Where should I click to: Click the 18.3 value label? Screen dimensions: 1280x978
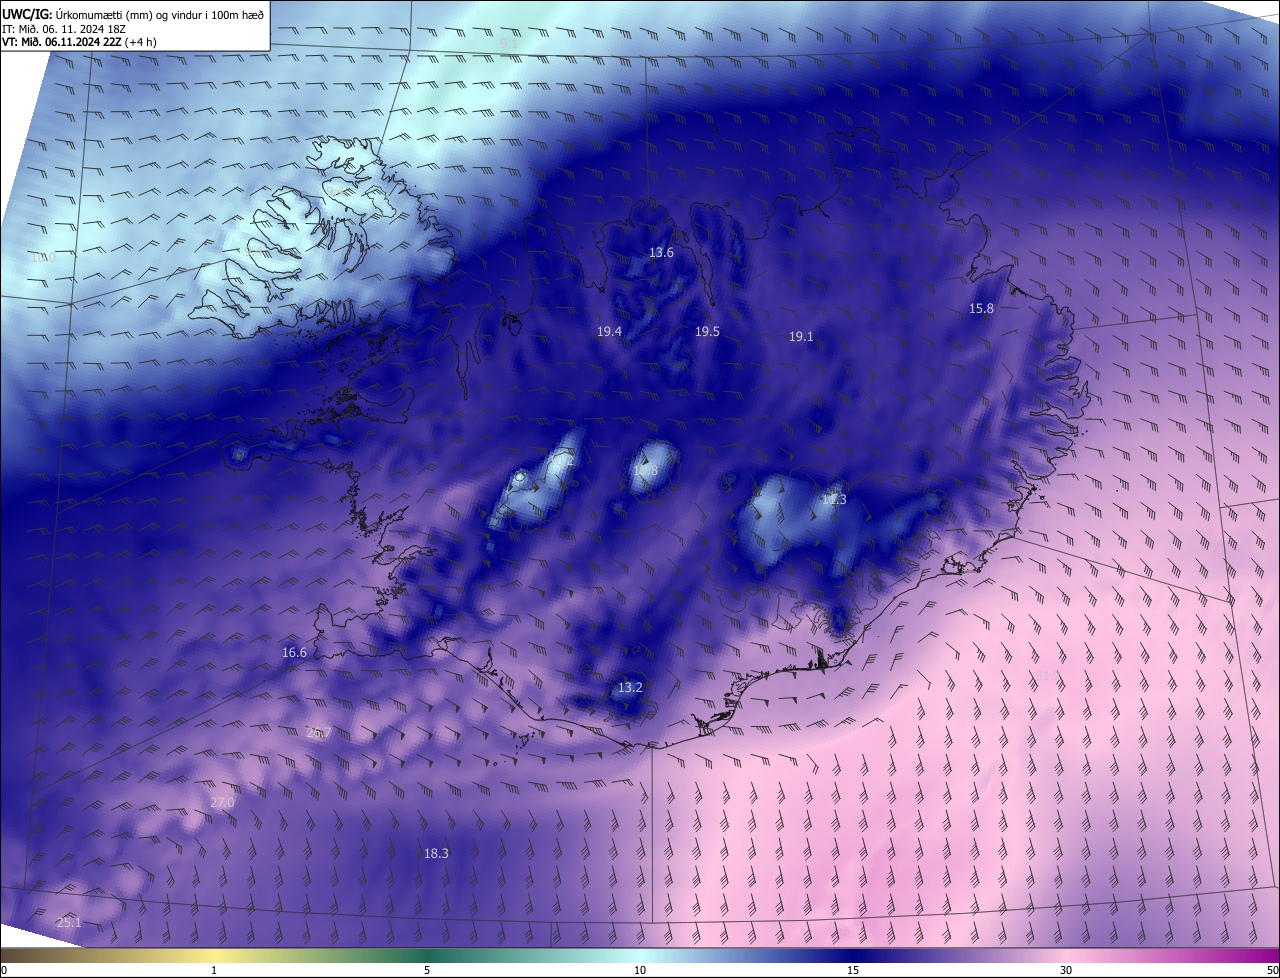436,853
